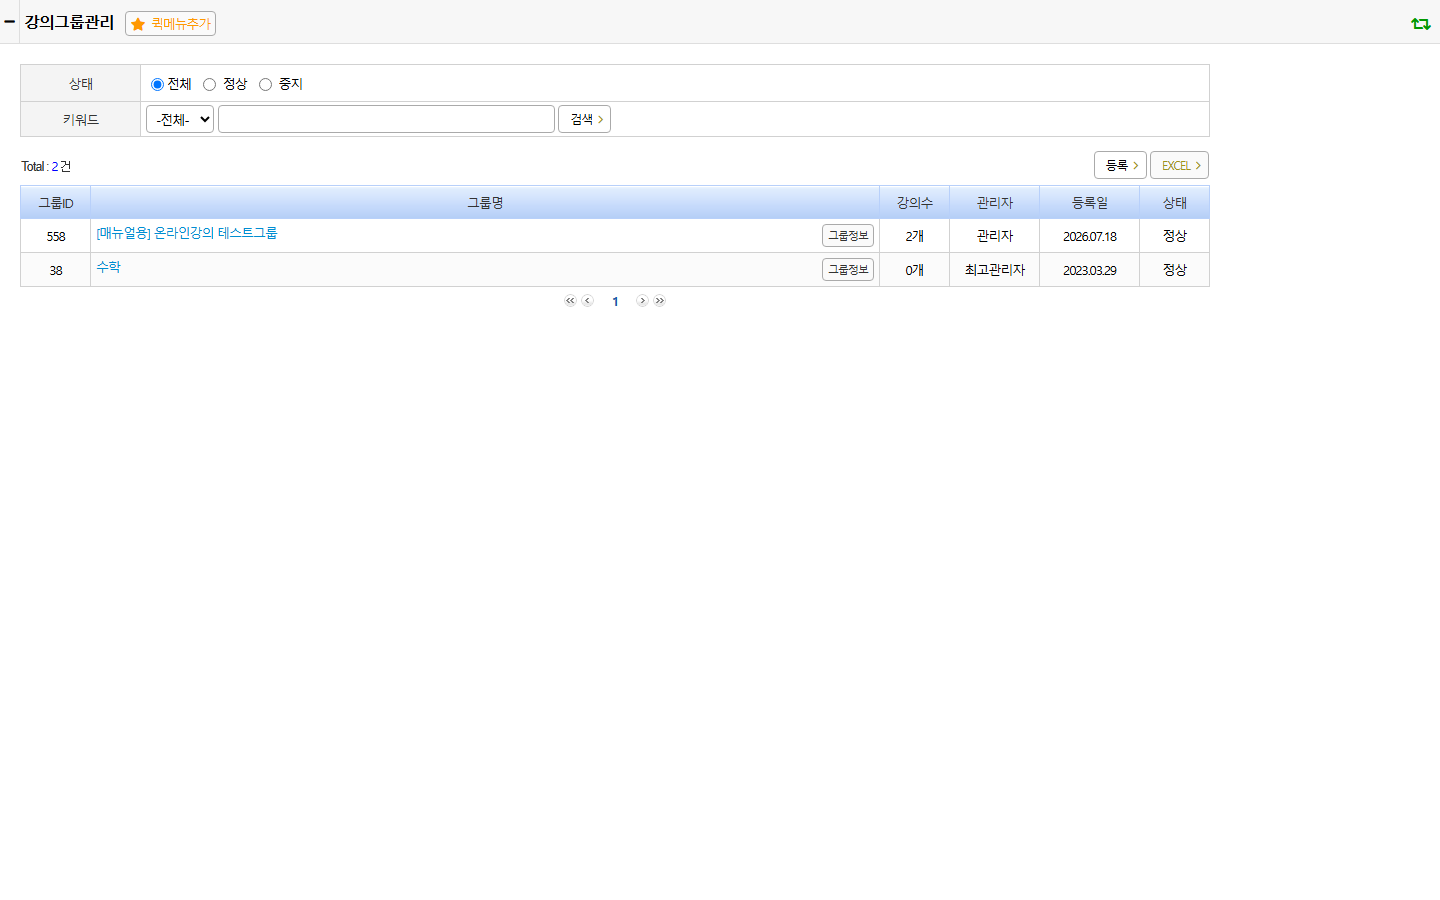Click 그룹정보 button for group 558
Screen dimensions: 1440x900
click(x=848, y=235)
